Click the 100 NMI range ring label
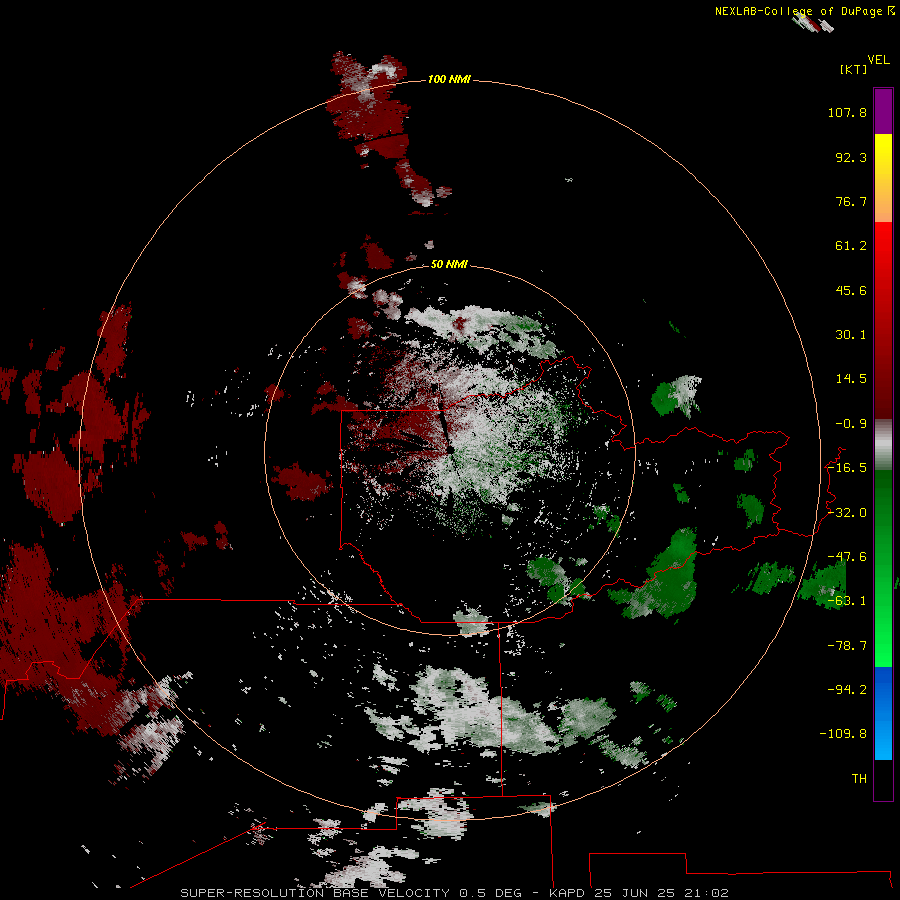The width and height of the screenshot is (900, 900). (449, 79)
